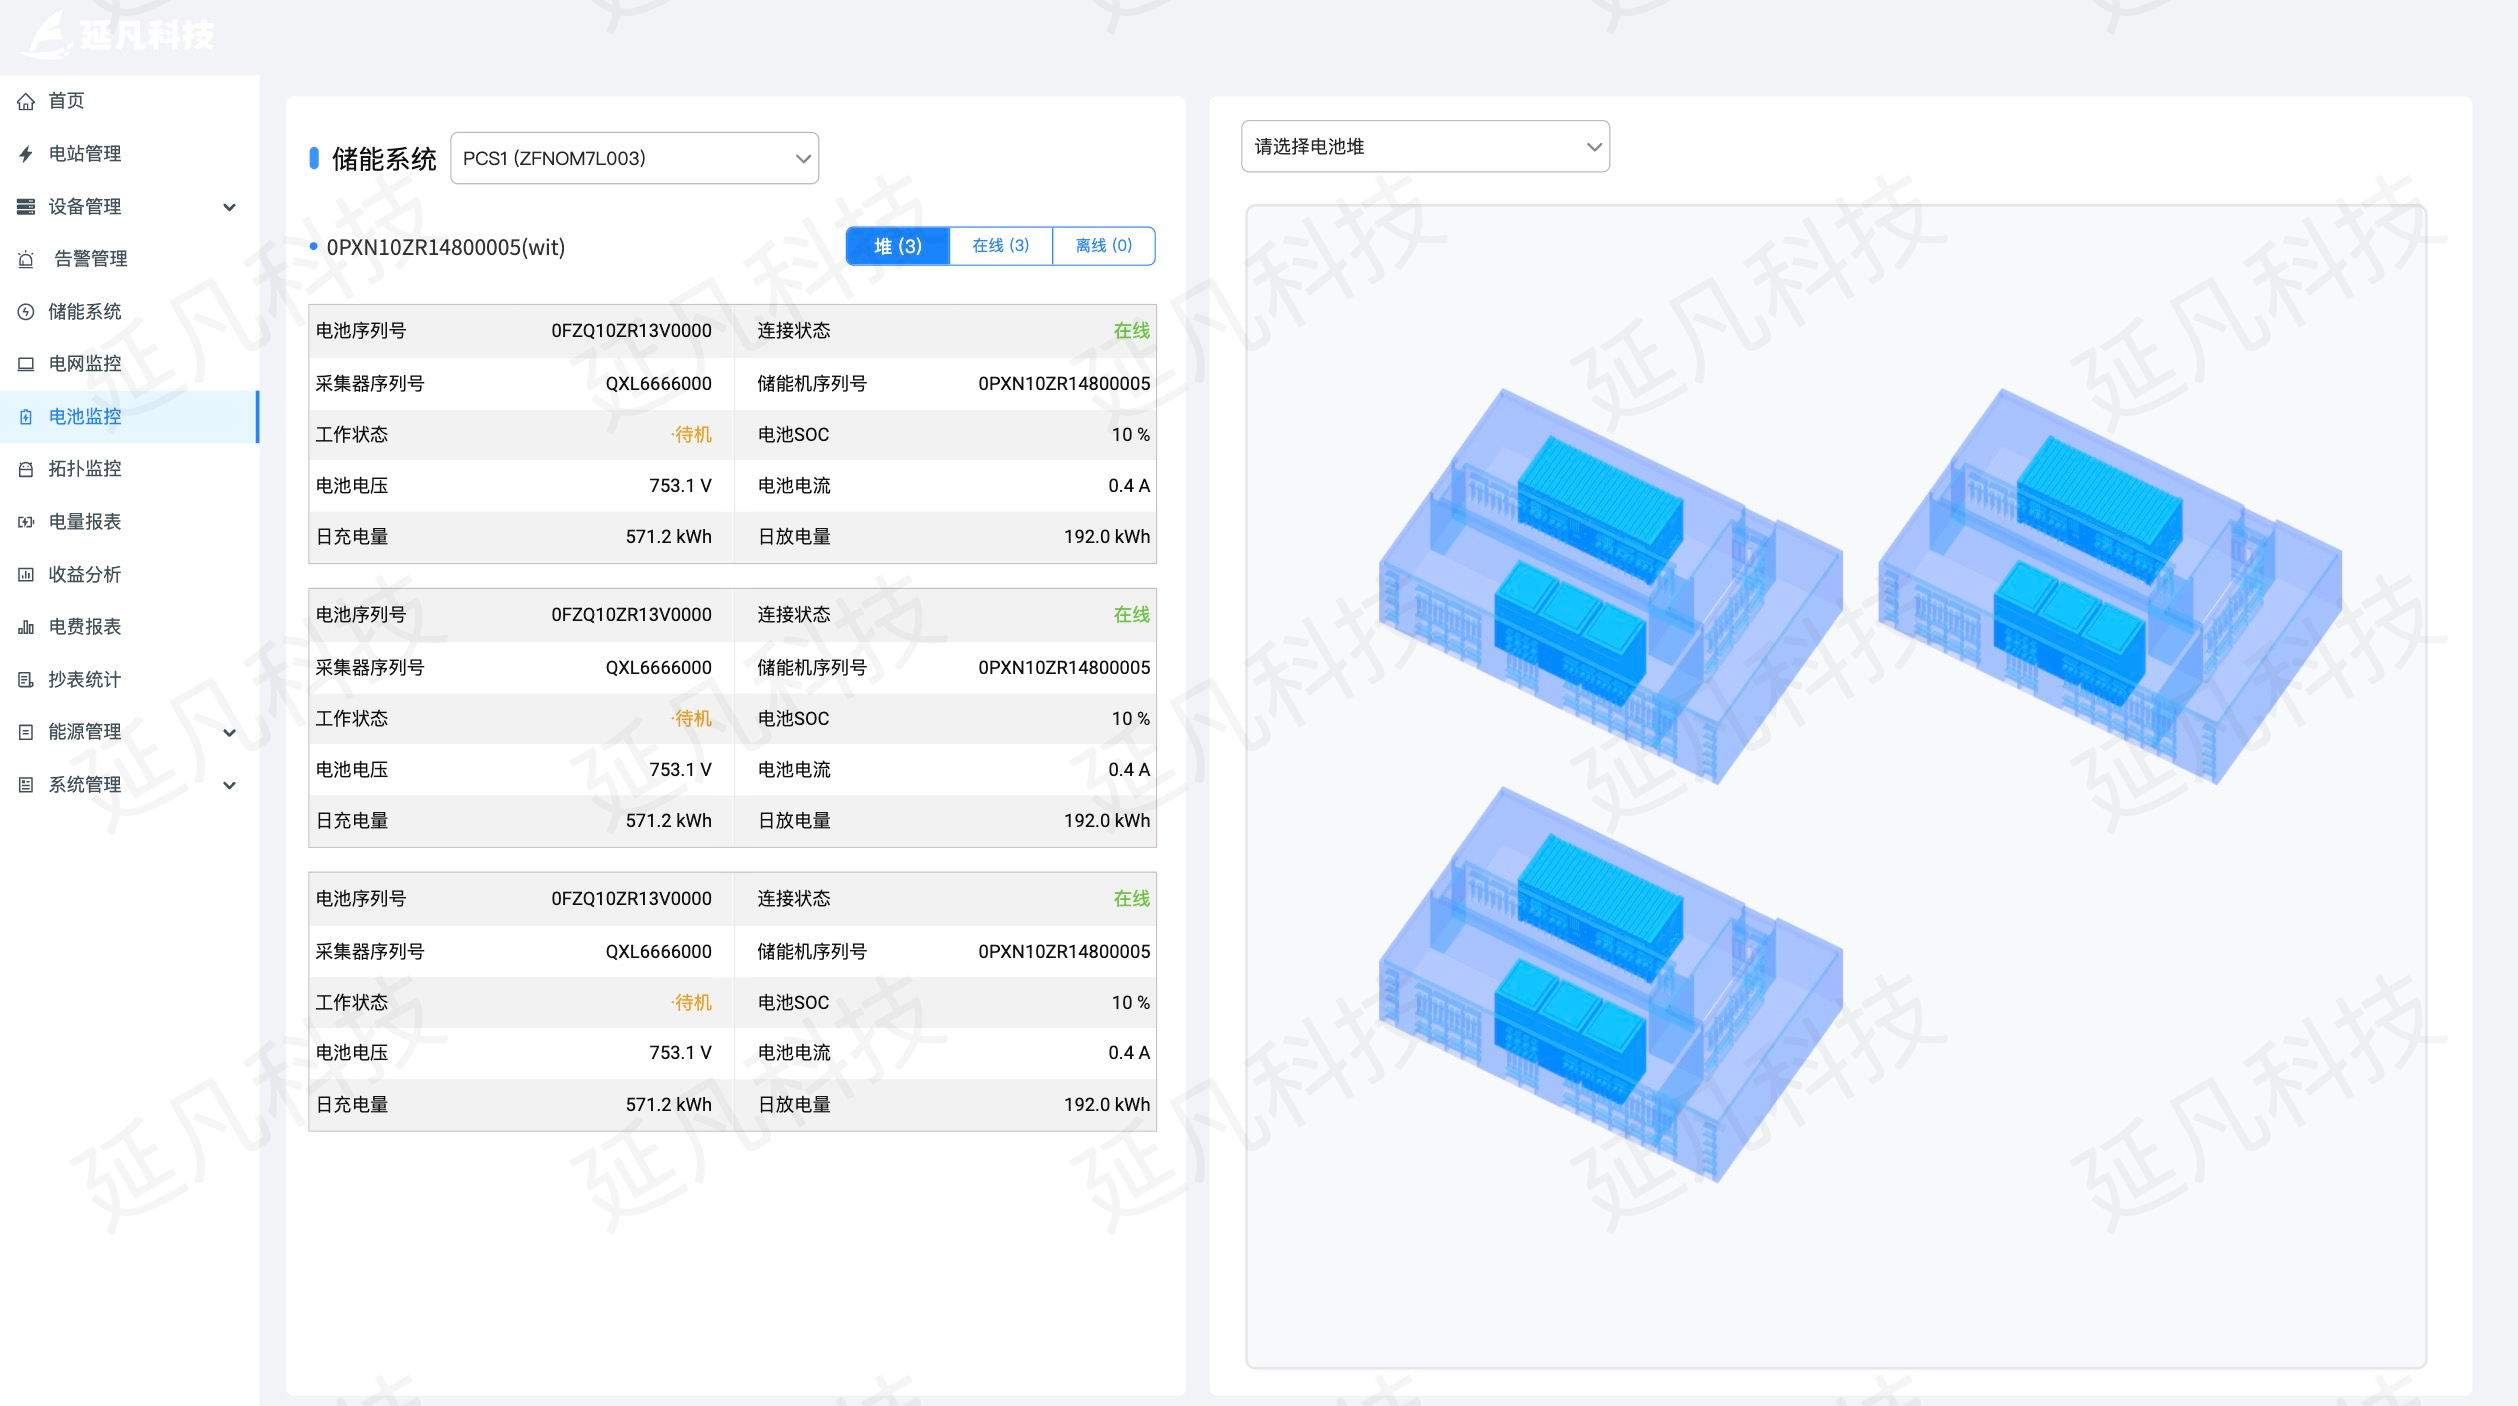Image resolution: width=2518 pixels, height=1406 pixels.
Task: Open the 电池监控 menu item
Action: (86, 417)
